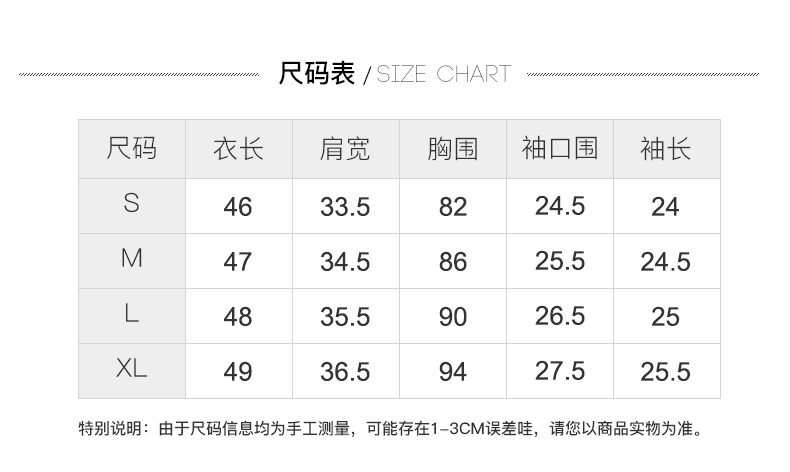Select the 袖口围 column header
The image size is (790, 472).
[560, 148]
